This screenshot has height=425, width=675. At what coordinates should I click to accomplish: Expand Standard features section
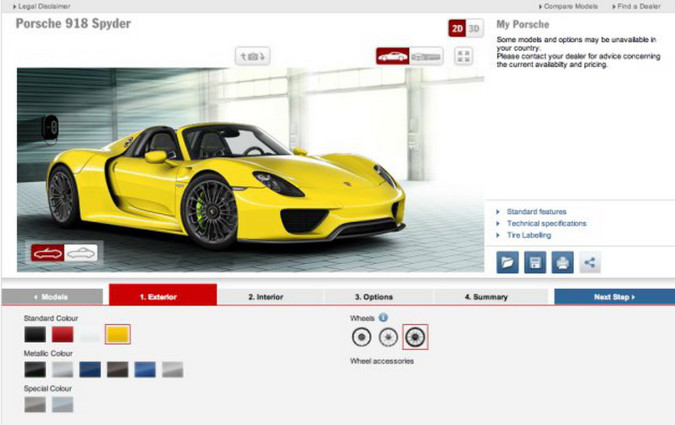pyautogui.click(x=536, y=212)
